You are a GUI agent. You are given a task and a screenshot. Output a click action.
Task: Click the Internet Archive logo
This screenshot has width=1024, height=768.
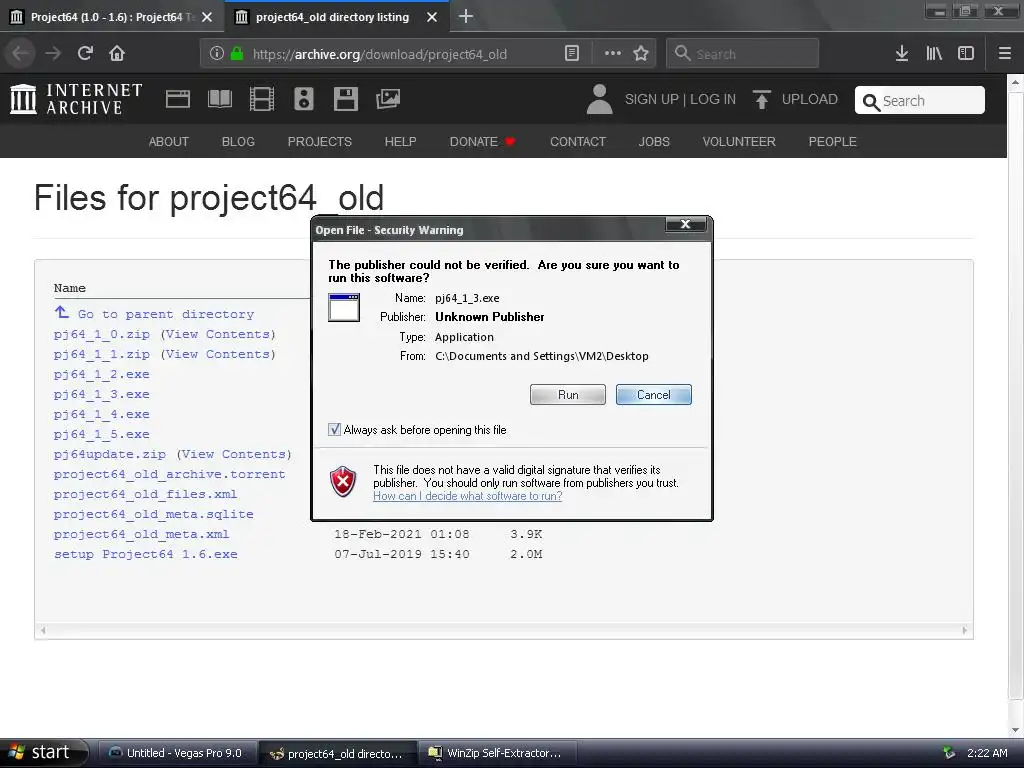(76, 99)
